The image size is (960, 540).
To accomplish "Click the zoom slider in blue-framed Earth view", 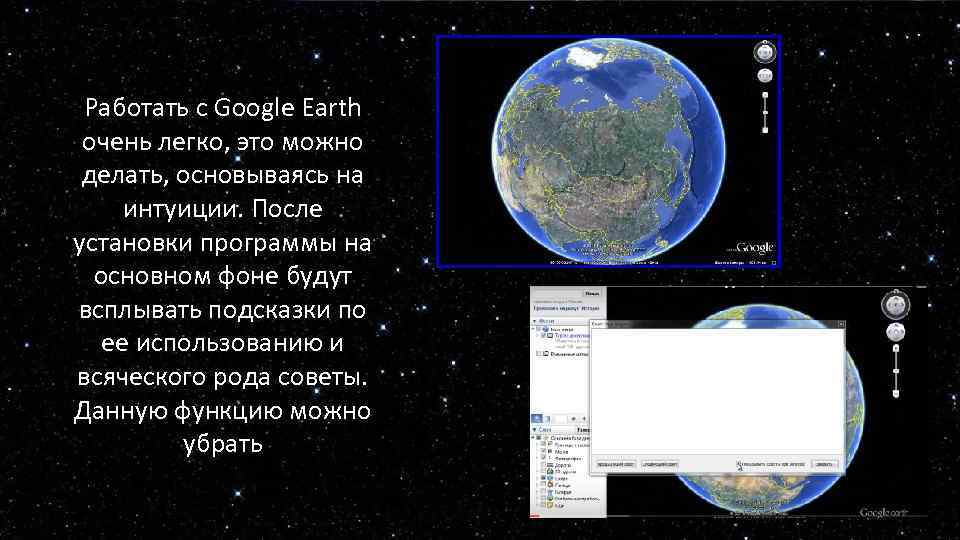I will pos(765,113).
